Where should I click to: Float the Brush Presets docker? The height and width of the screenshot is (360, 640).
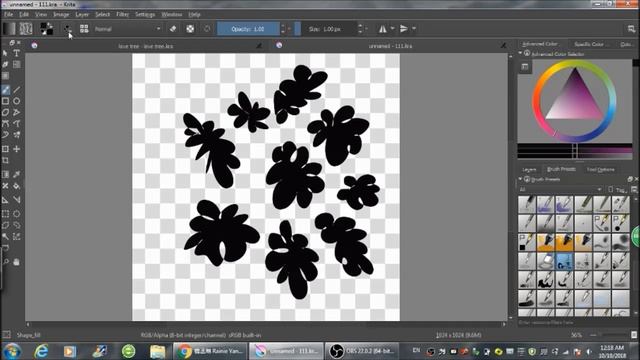click(x=630, y=179)
